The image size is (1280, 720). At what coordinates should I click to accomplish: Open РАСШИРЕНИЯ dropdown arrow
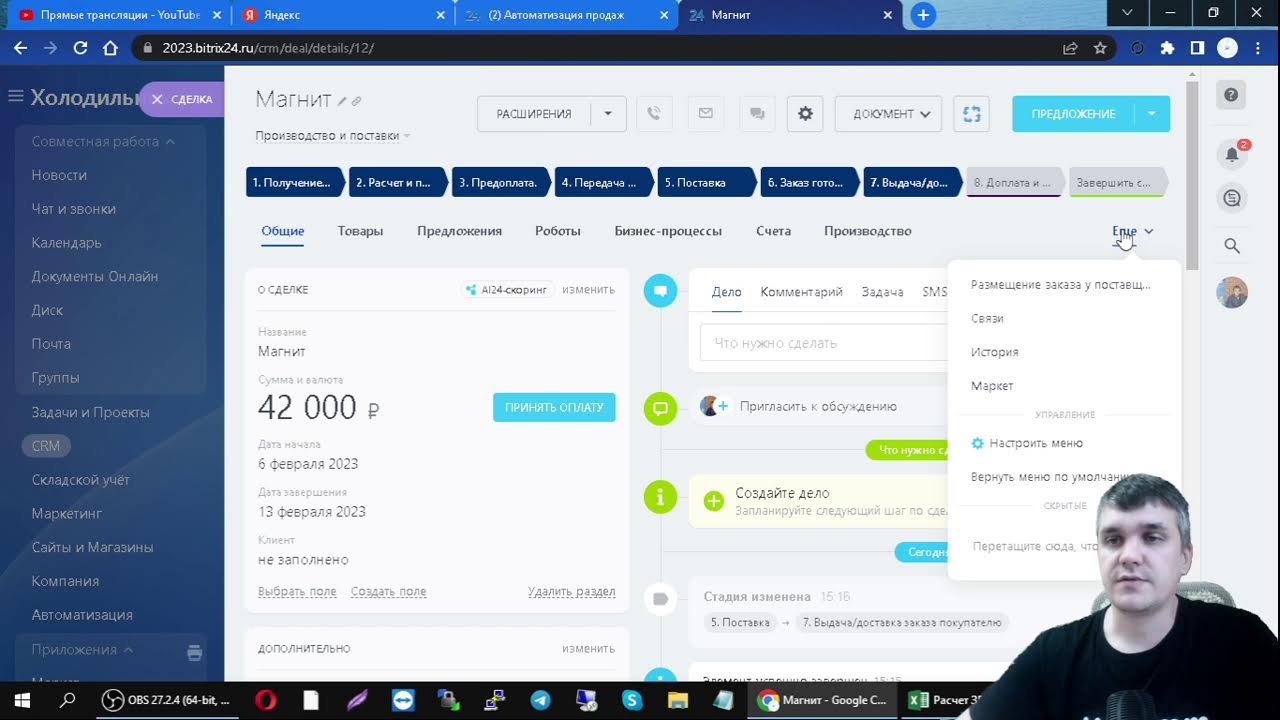click(608, 114)
